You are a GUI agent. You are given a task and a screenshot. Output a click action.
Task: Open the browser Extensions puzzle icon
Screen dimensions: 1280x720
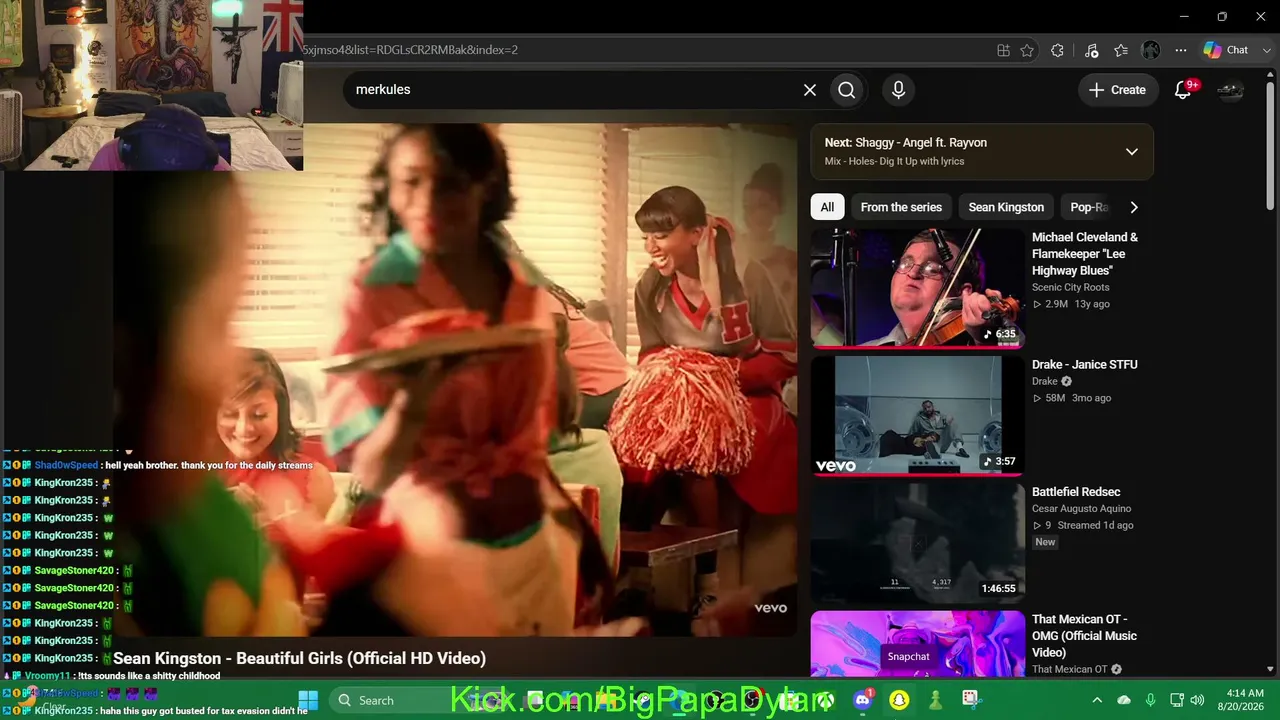(x=1057, y=50)
